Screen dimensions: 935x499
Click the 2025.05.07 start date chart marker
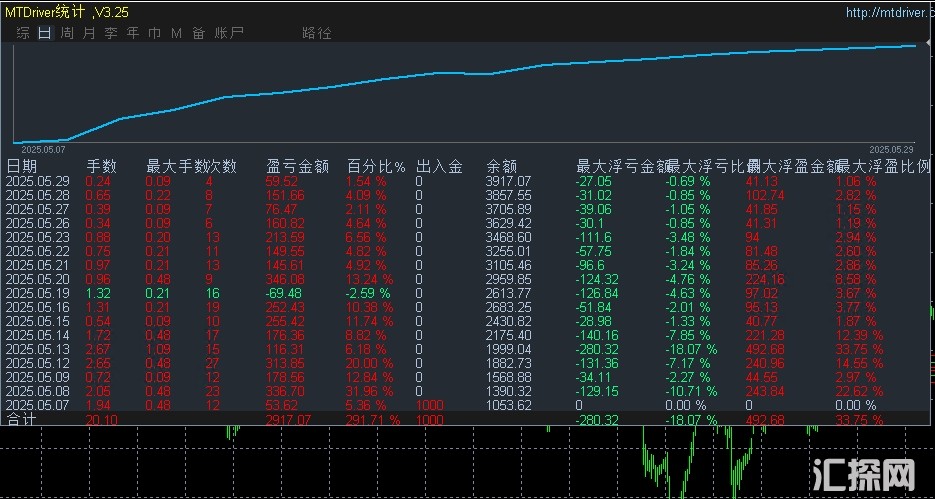(x=43, y=146)
